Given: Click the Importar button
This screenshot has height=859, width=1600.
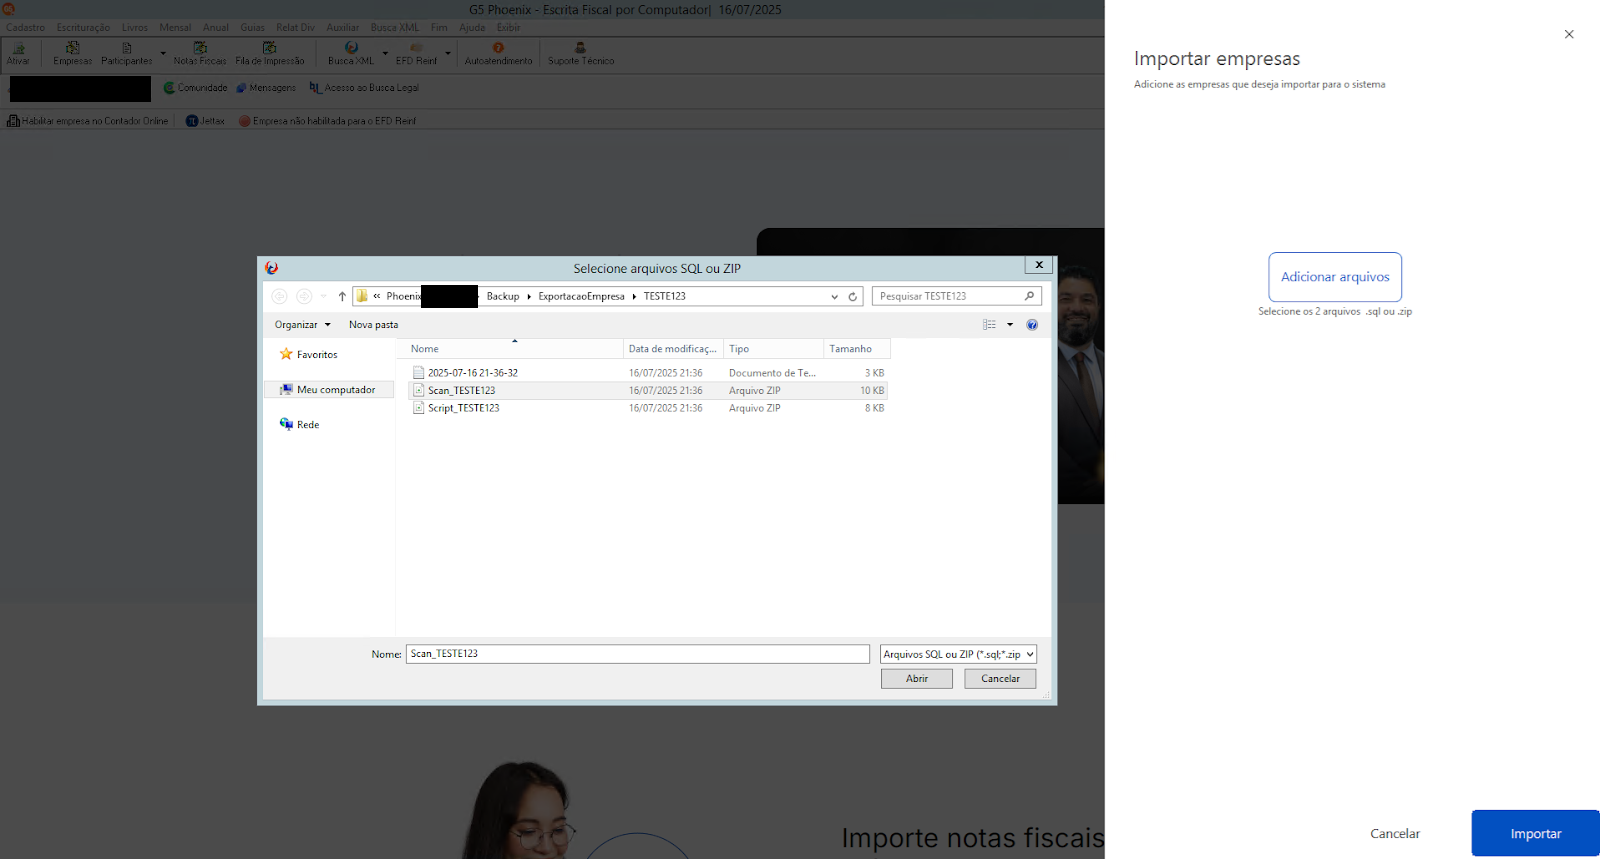Looking at the screenshot, I should (x=1535, y=833).
